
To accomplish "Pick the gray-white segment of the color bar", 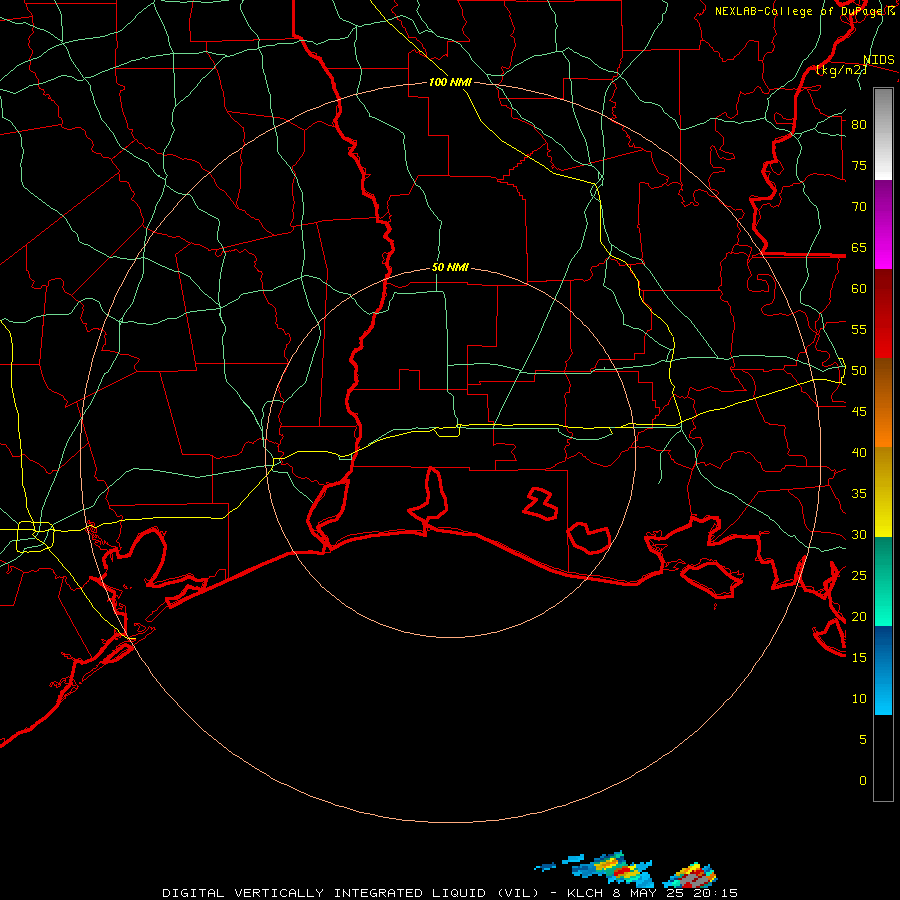I will (883, 134).
